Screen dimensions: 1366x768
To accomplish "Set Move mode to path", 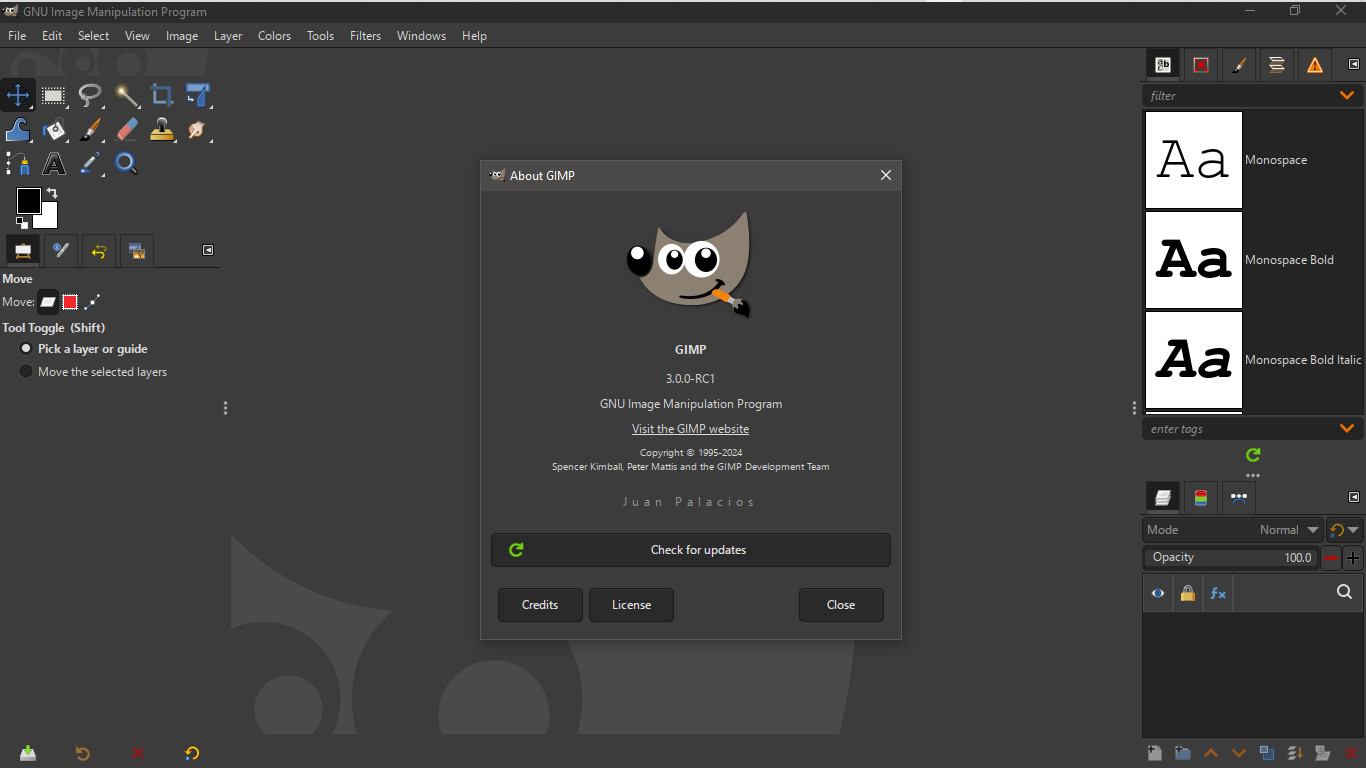I will (92, 301).
